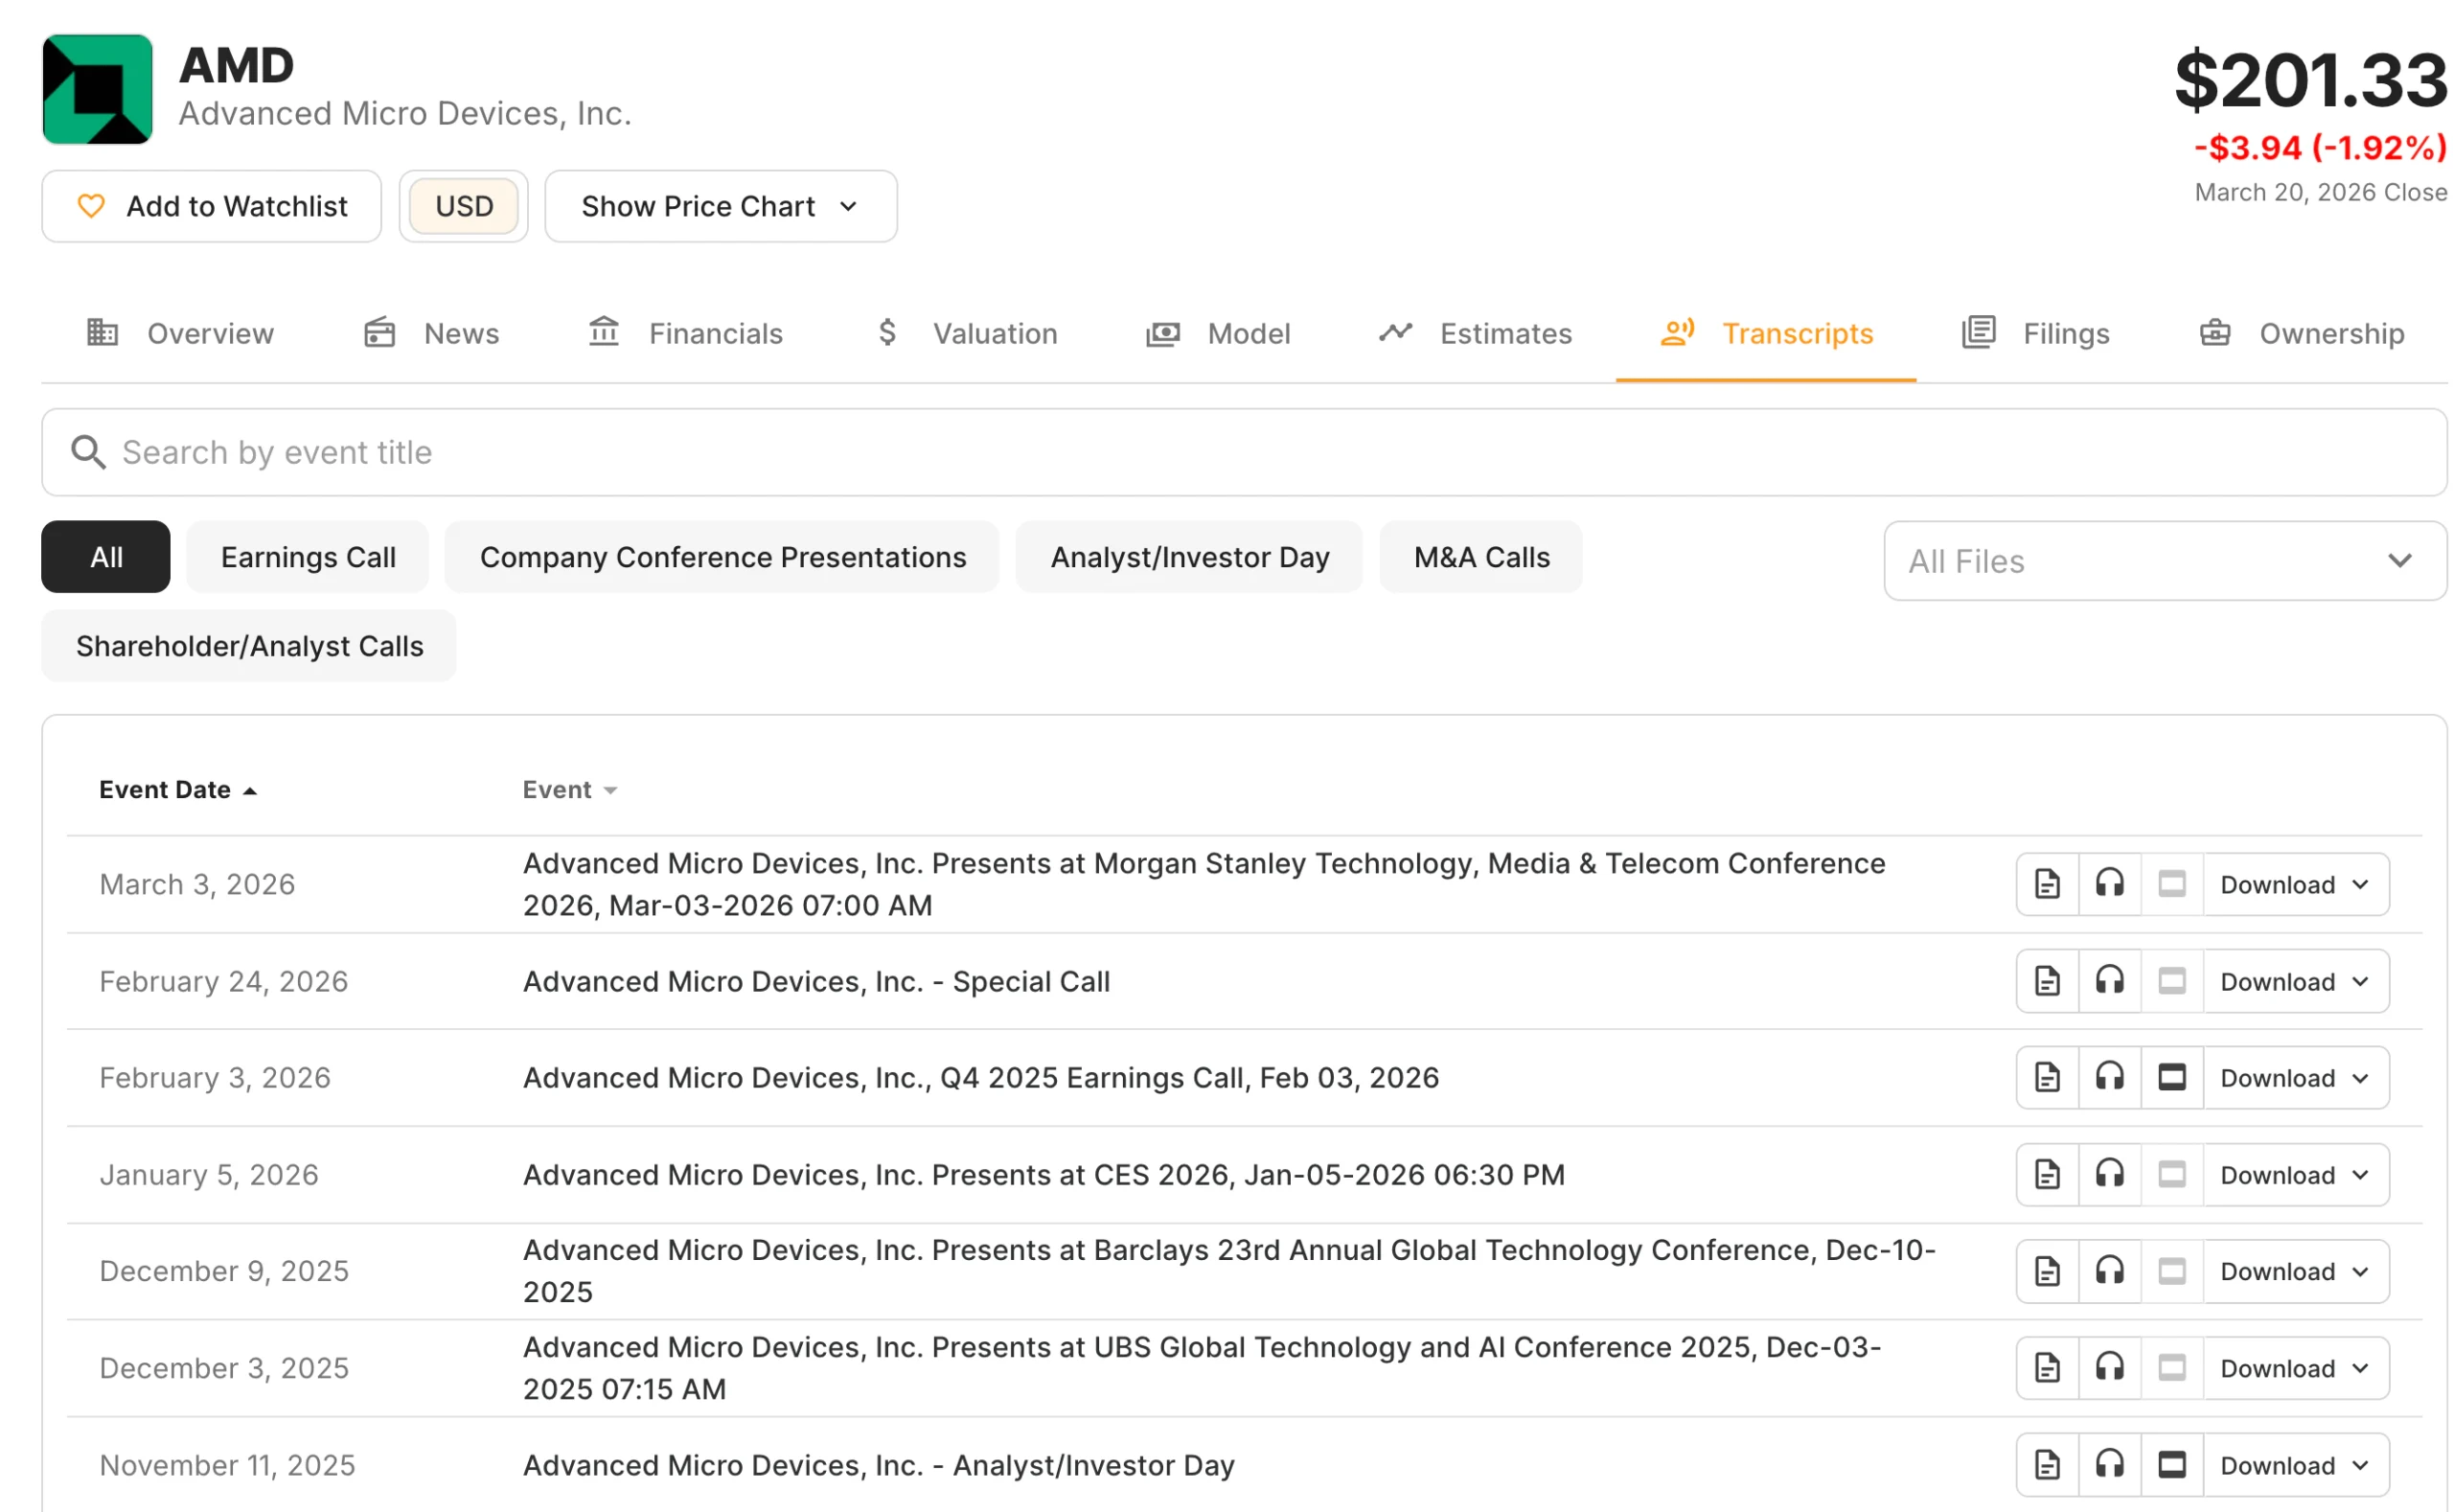
Task: Open the All Files dropdown
Action: tap(2164, 561)
